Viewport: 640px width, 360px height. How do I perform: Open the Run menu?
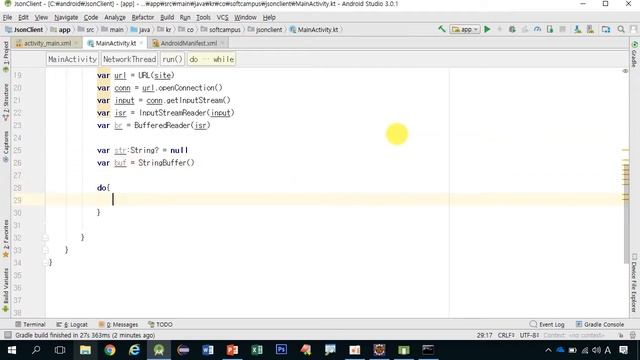[x=185, y=17]
